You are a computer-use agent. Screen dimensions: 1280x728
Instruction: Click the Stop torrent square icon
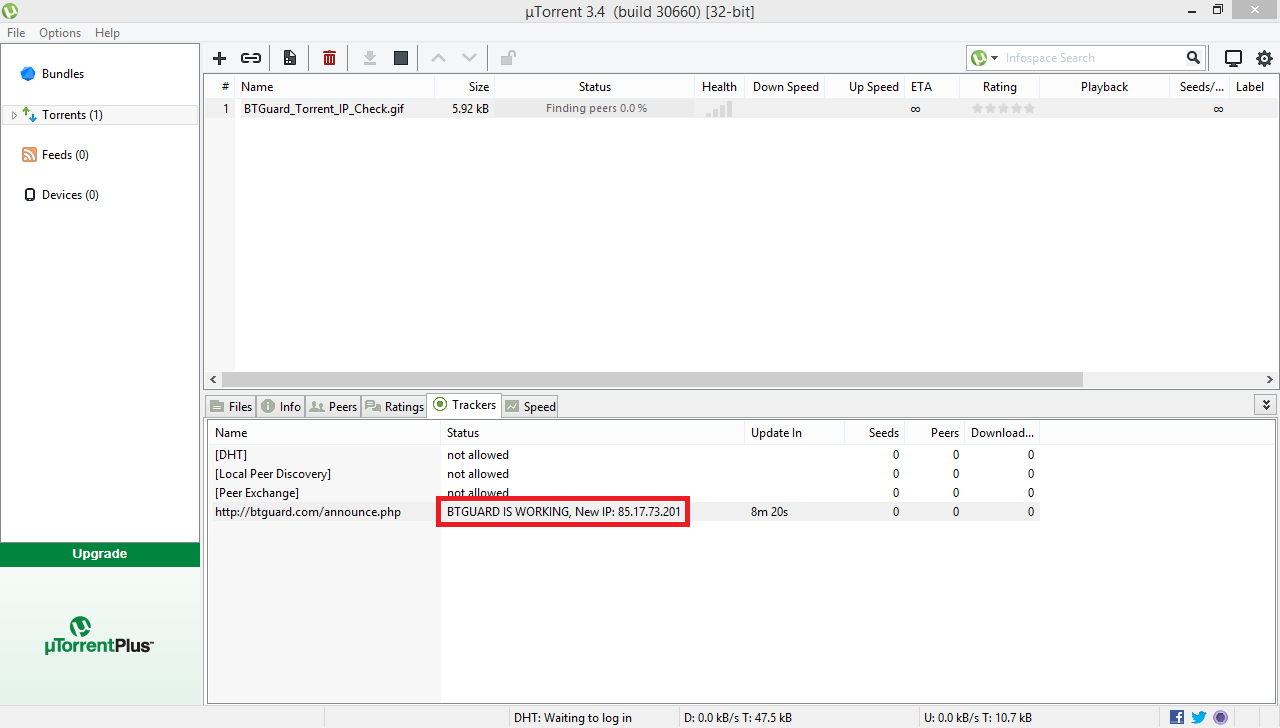click(401, 58)
